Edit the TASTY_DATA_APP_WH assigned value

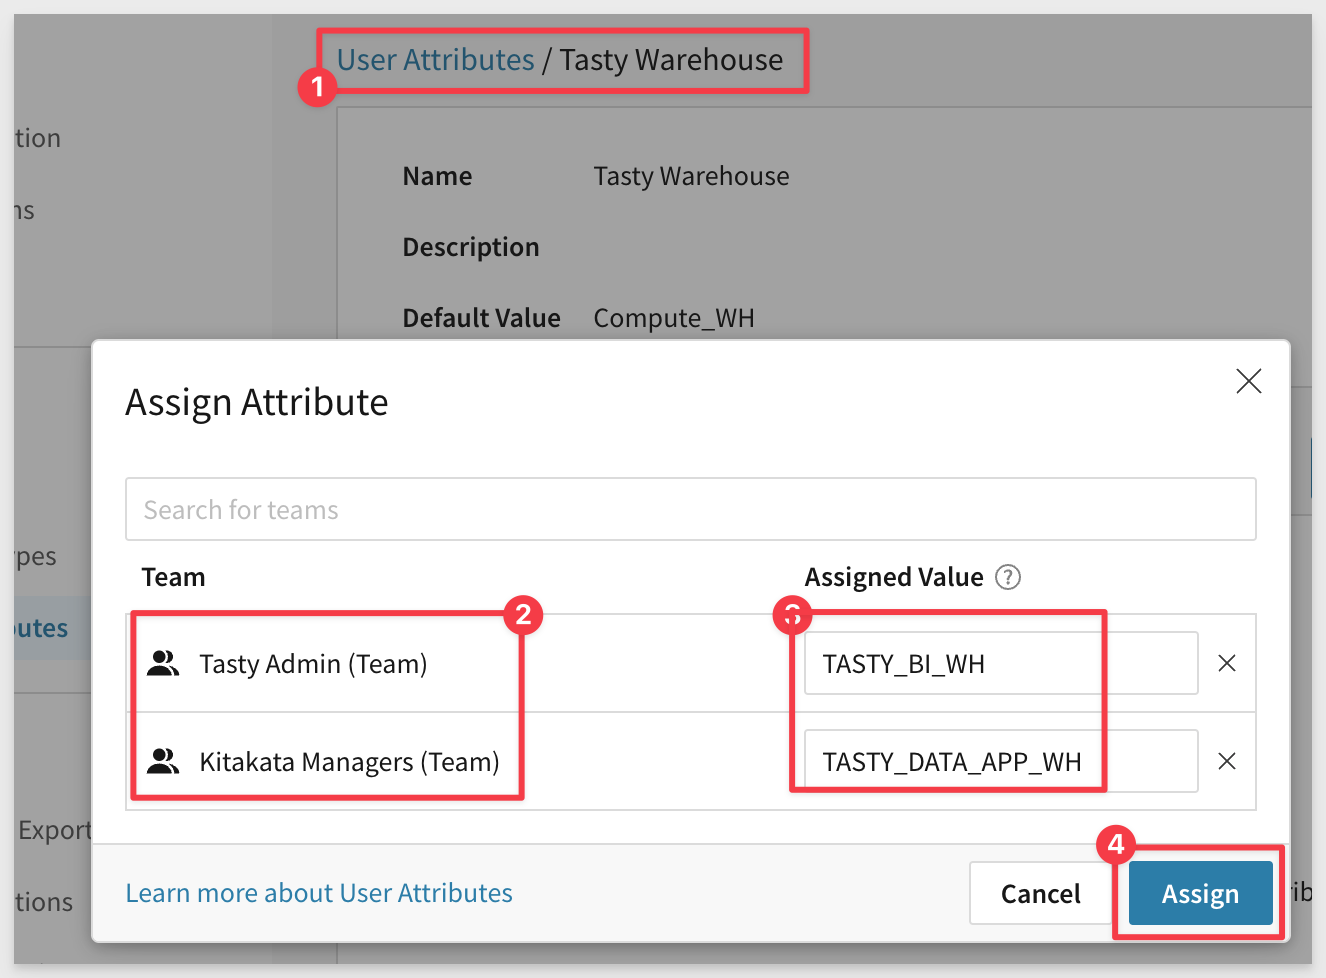coord(1000,761)
